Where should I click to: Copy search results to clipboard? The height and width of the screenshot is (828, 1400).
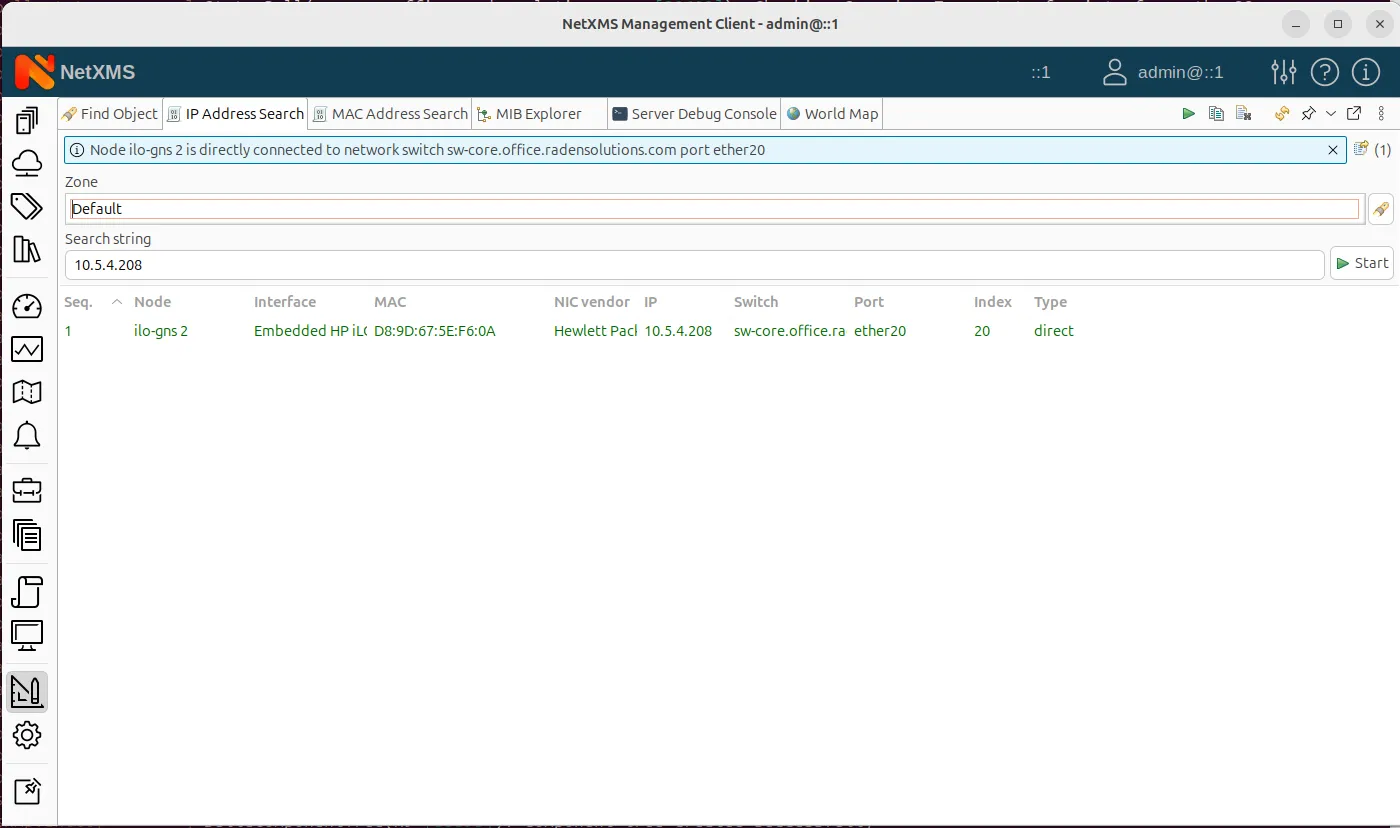(x=1216, y=113)
